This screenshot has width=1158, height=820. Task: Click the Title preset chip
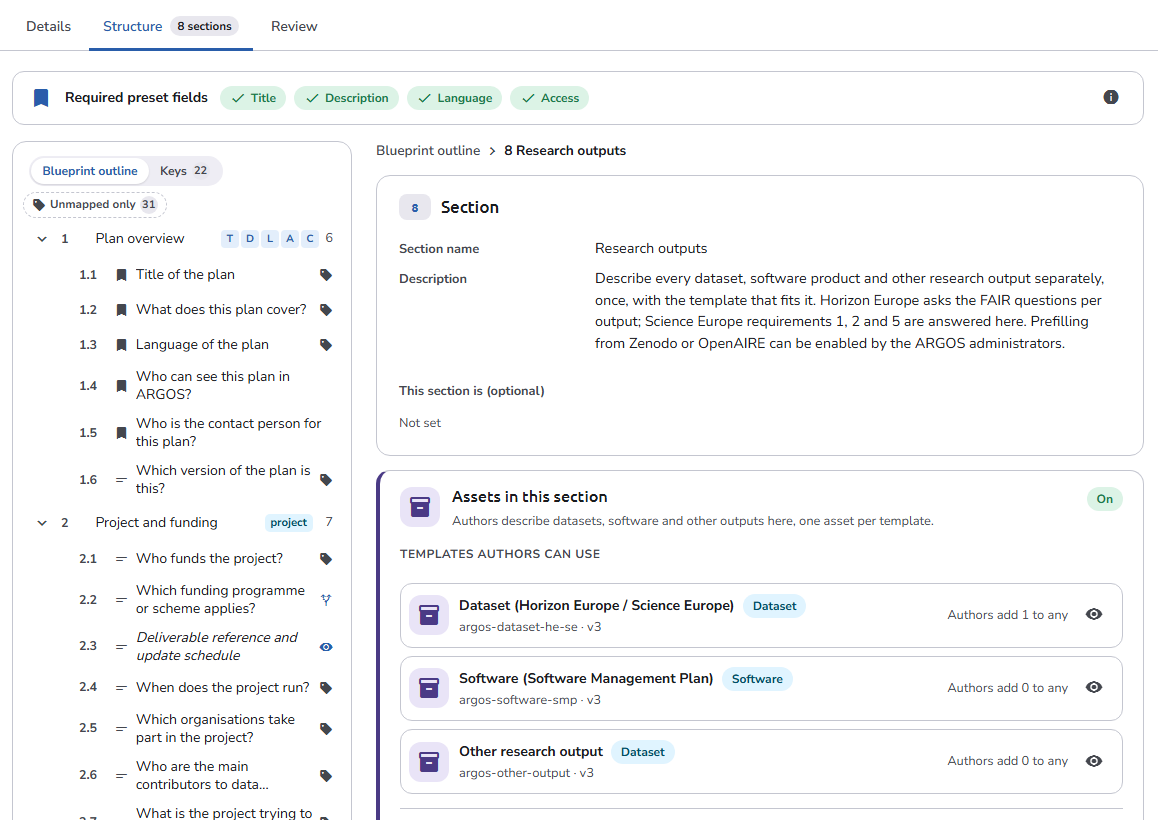(x=253, y=98)
